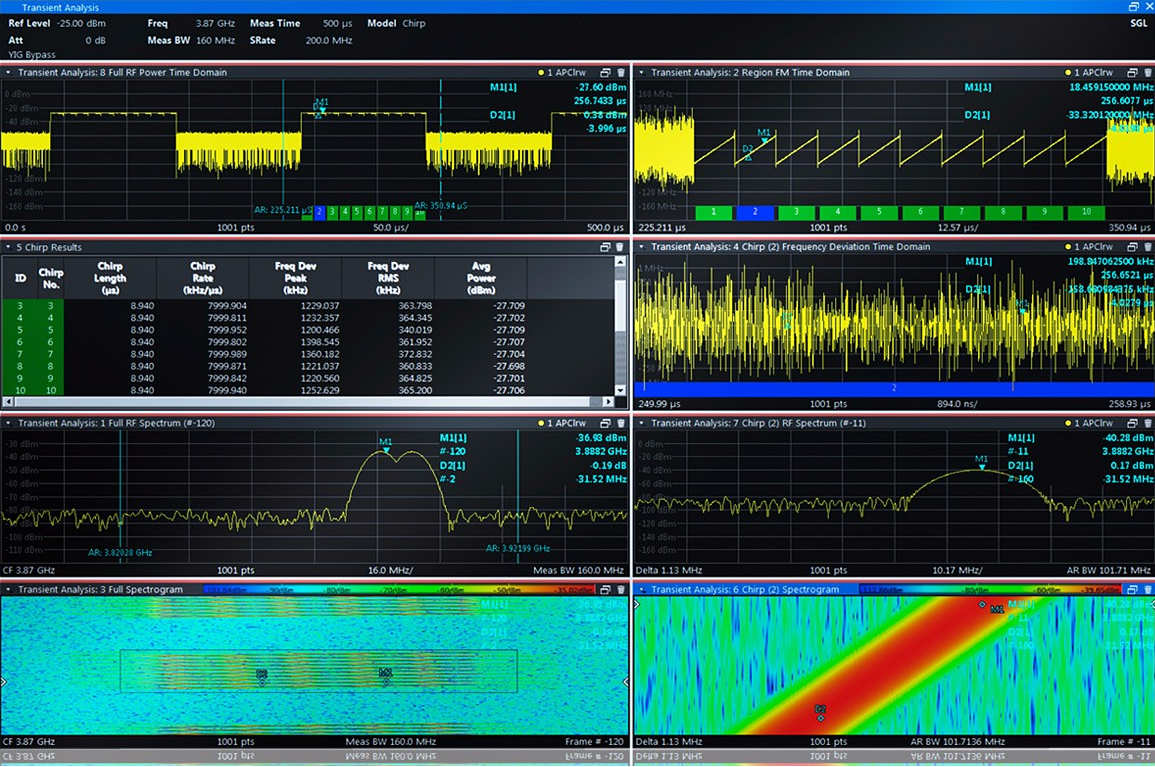This screenshot has height=767, width=1155.
Task: Collapse the Full RF Power Time Domain title arrow
Action: (8, 72)
